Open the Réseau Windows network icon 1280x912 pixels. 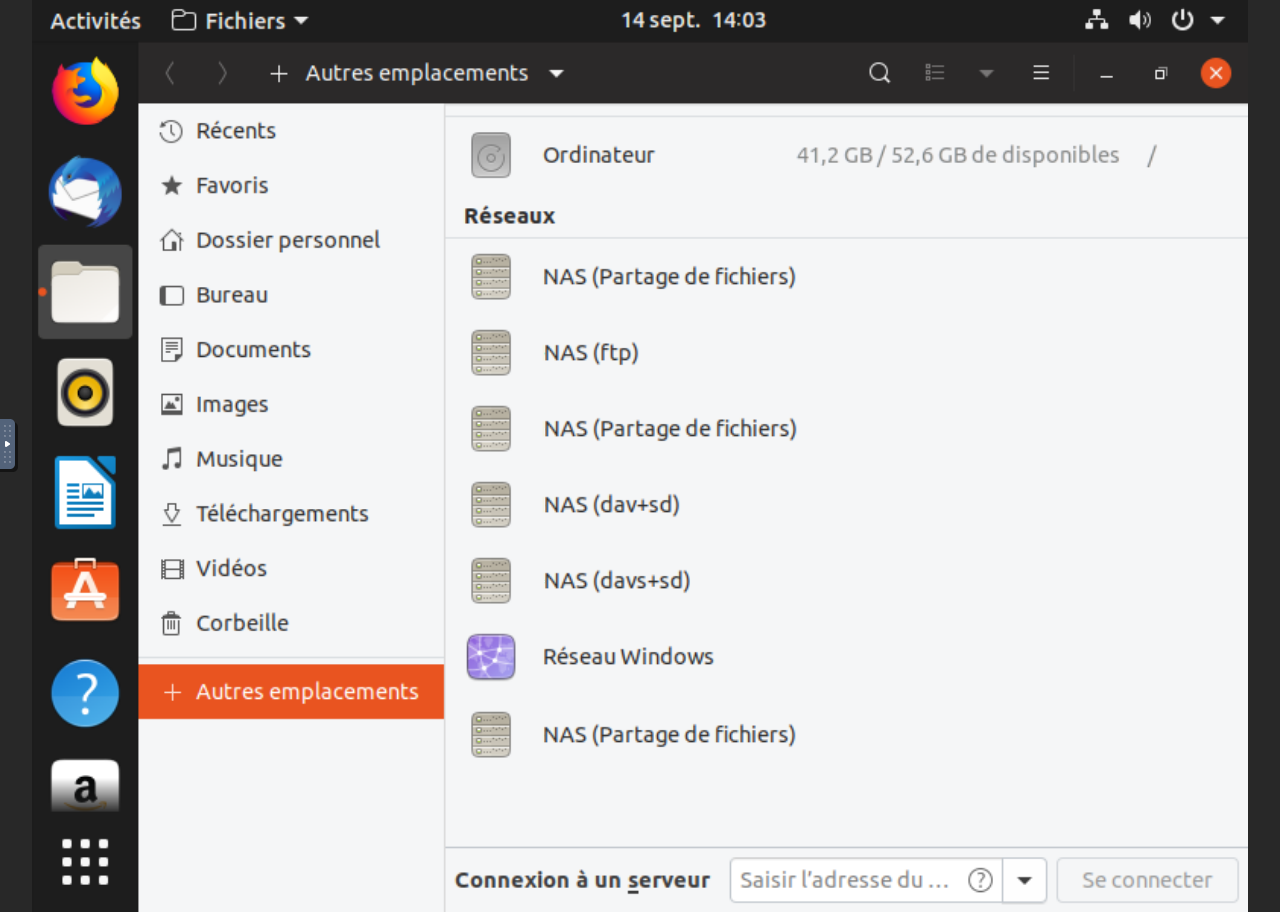coord(491,657)
